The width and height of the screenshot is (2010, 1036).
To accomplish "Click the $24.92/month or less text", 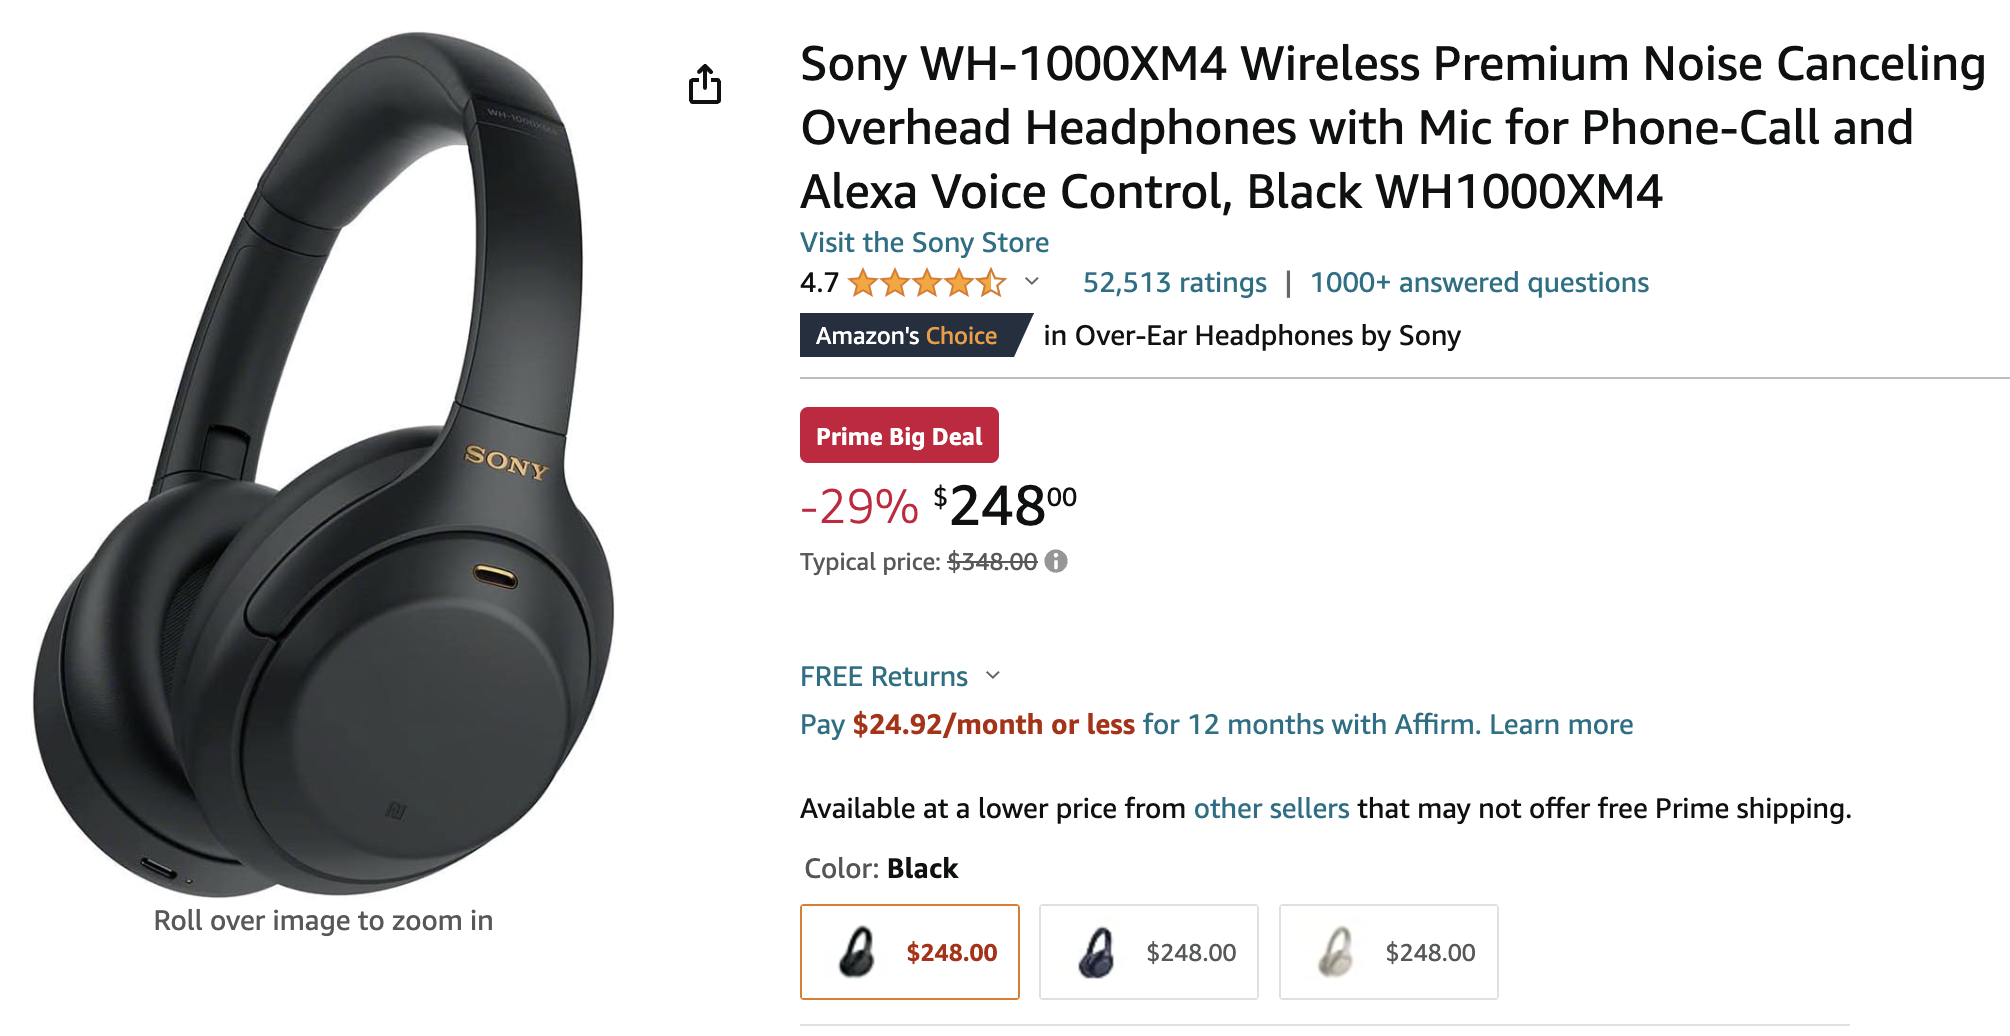I will point(993,725).
